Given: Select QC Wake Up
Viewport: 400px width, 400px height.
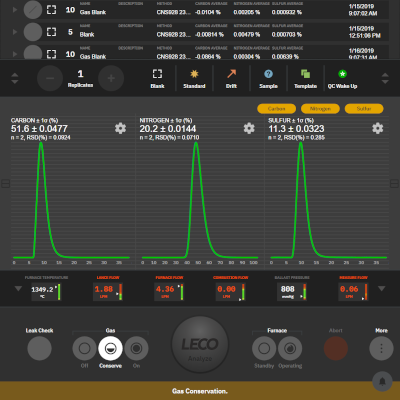Looking at the screenshot, I should 342,79.
